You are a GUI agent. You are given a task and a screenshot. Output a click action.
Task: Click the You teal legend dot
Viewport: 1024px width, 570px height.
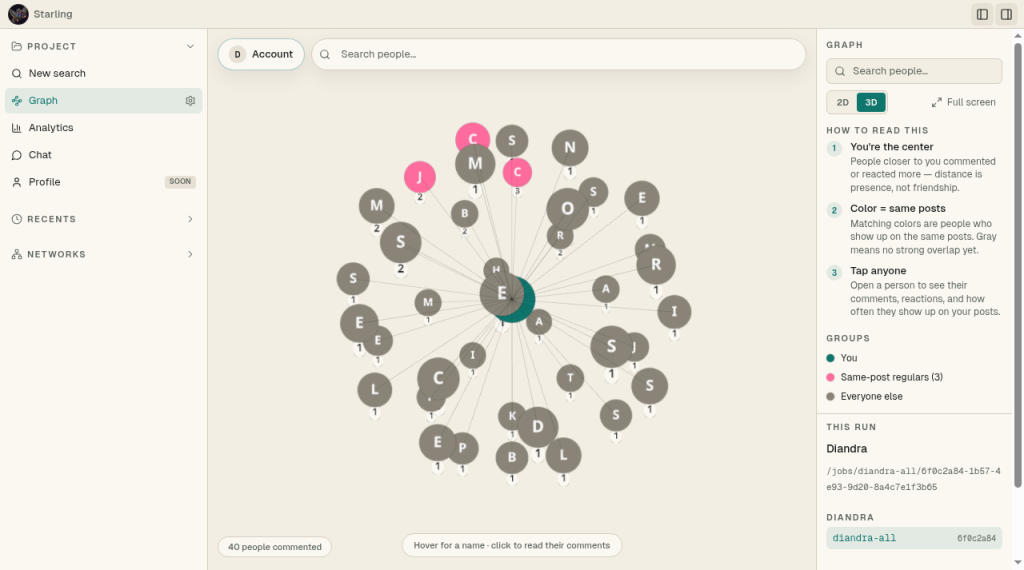(830, 358)
